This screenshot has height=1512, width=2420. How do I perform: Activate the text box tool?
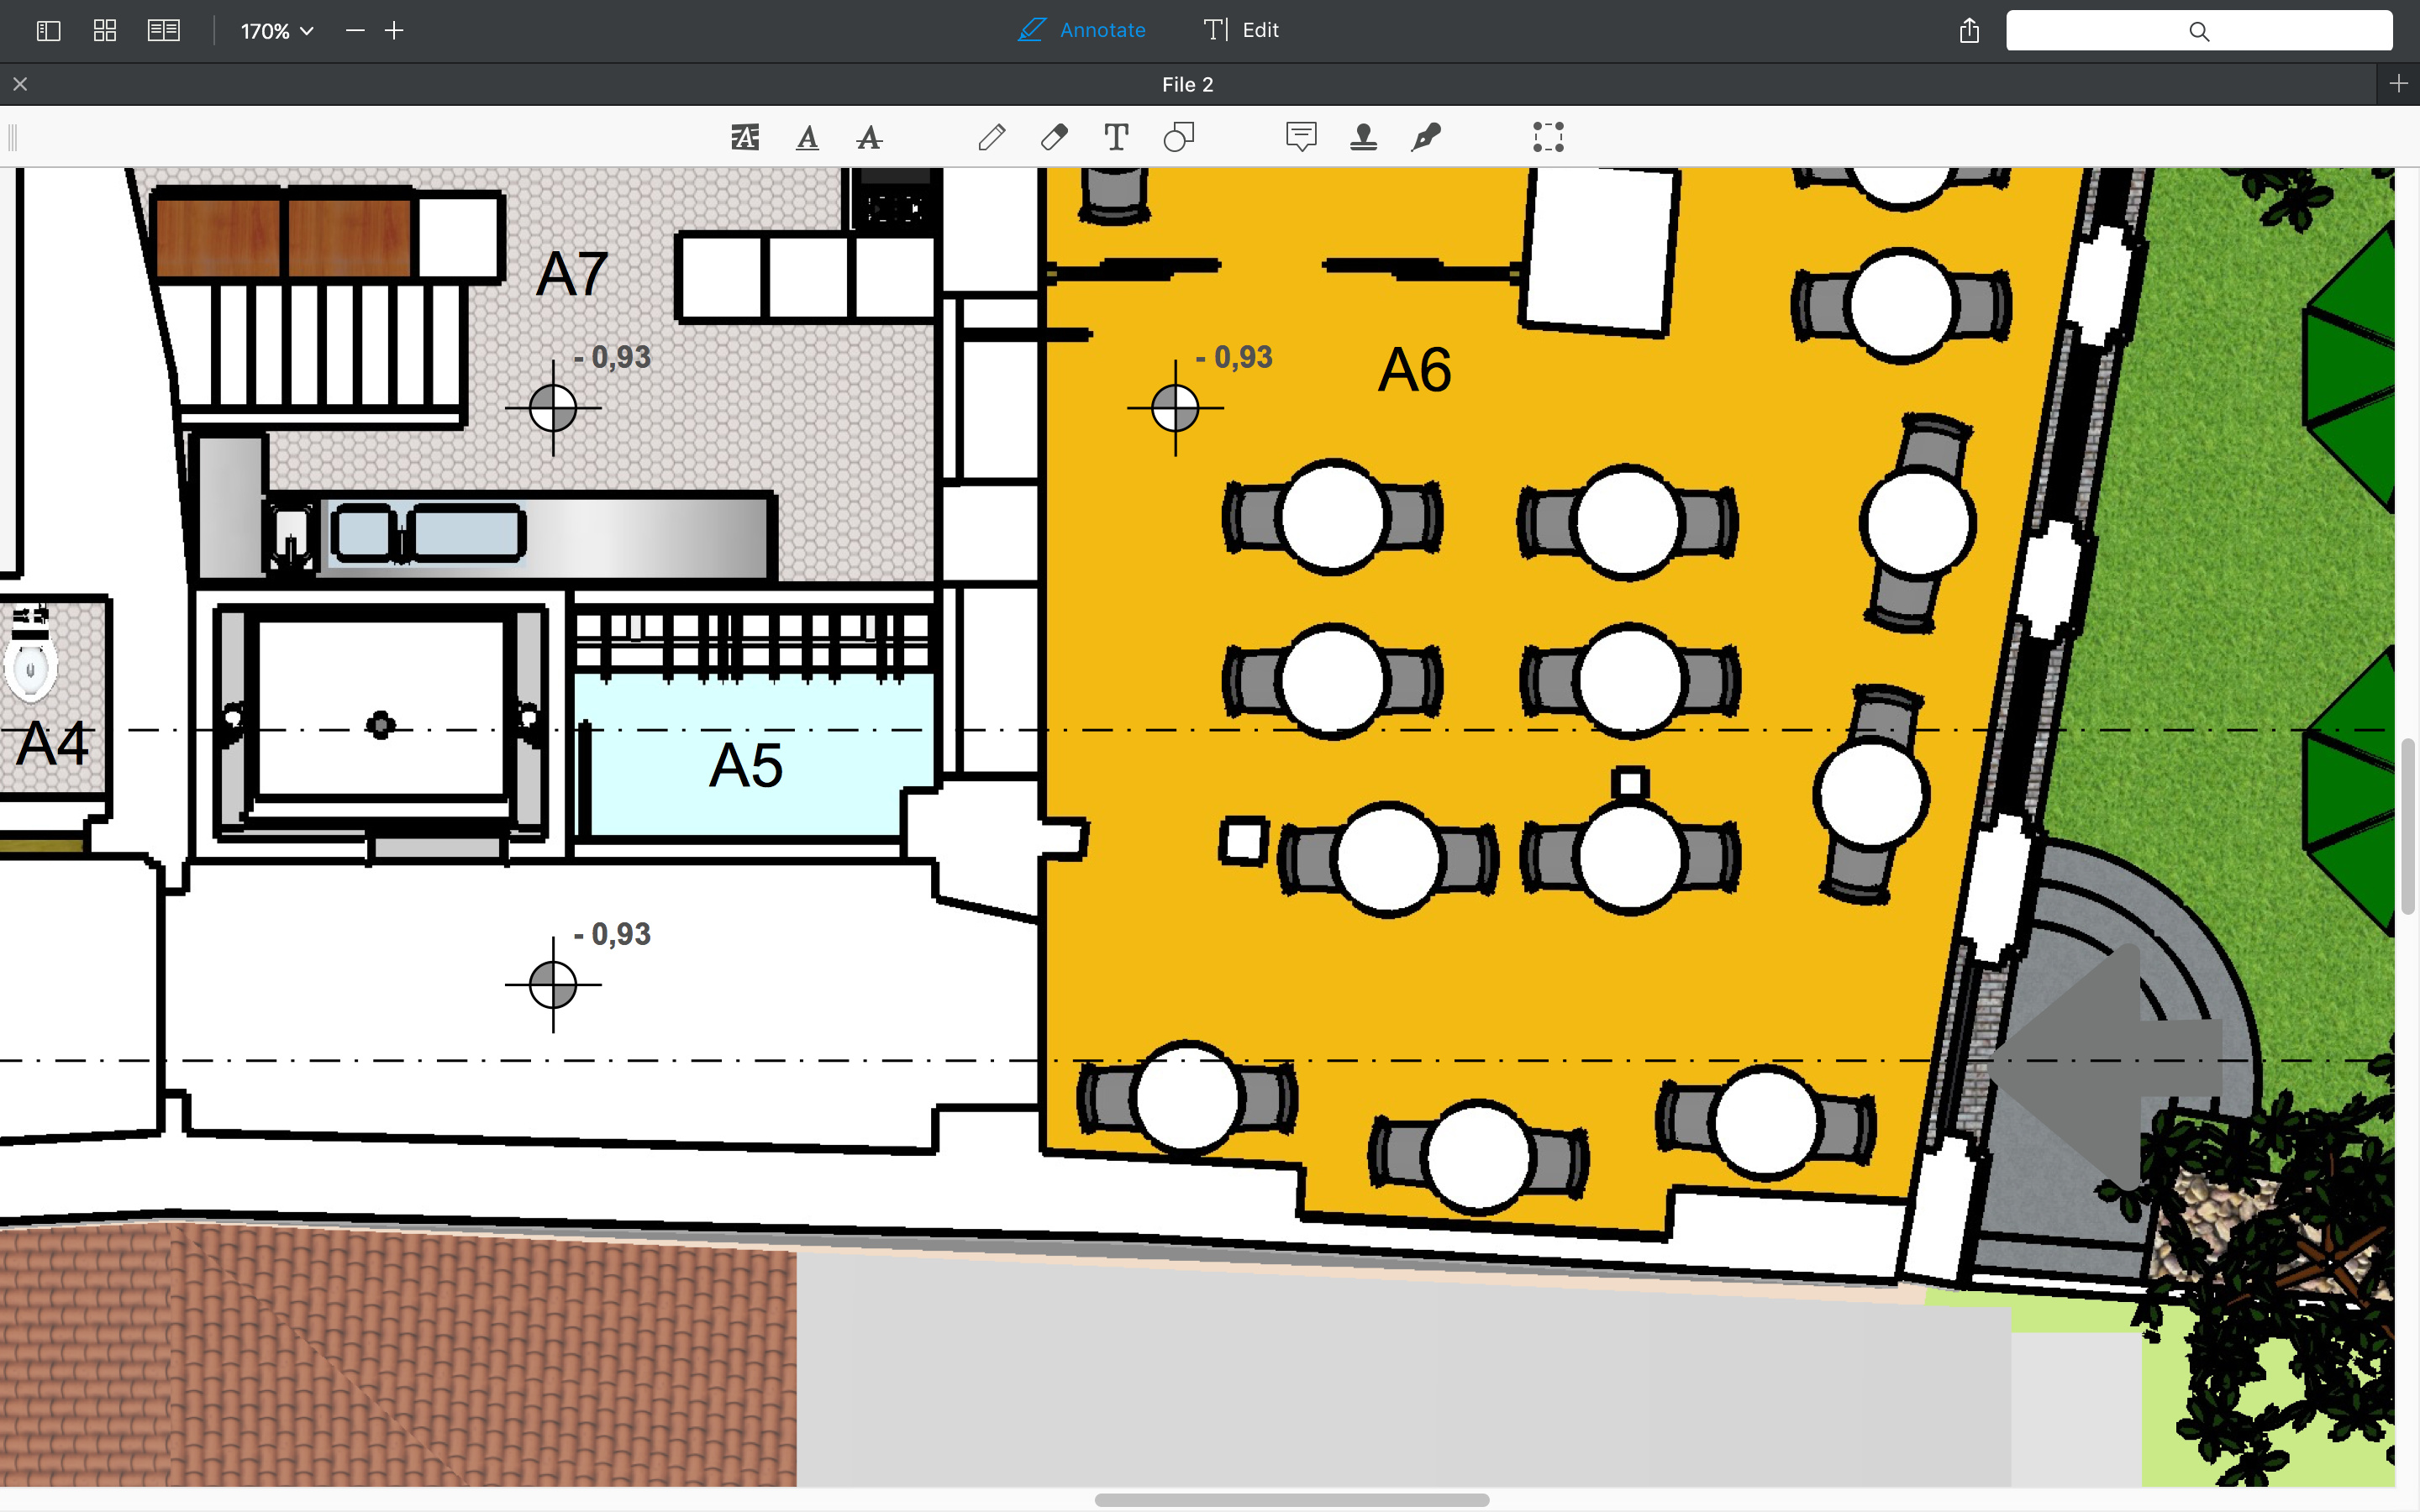(x=1116, y=137)
